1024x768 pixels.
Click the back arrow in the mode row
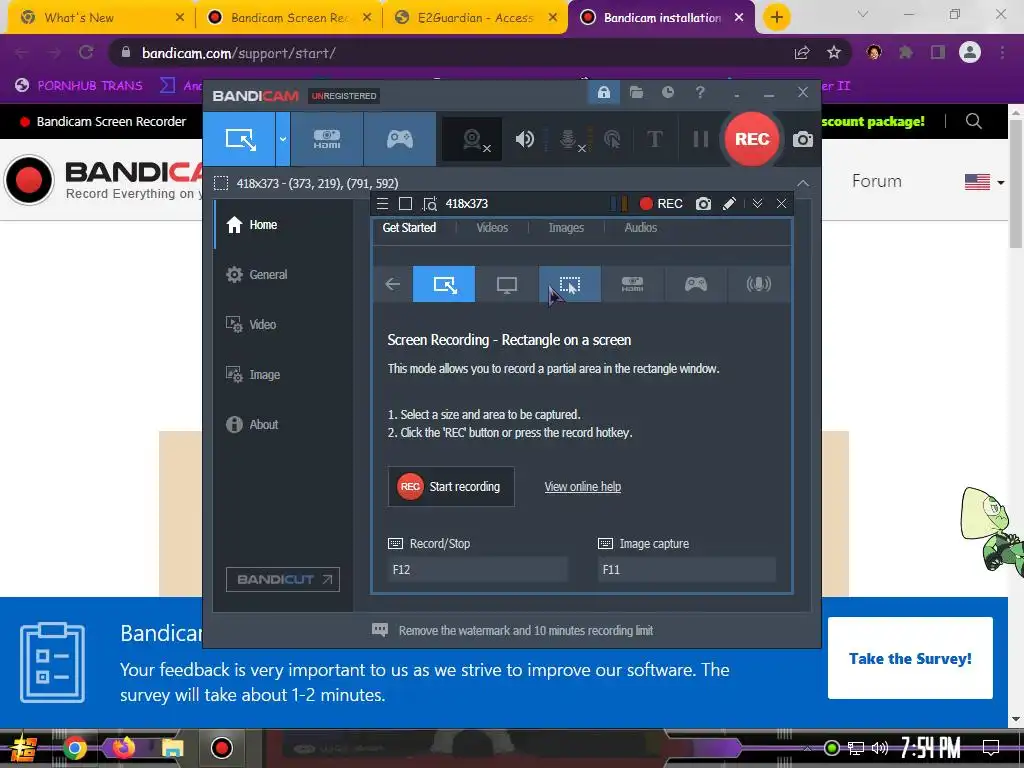coord(392,284)
